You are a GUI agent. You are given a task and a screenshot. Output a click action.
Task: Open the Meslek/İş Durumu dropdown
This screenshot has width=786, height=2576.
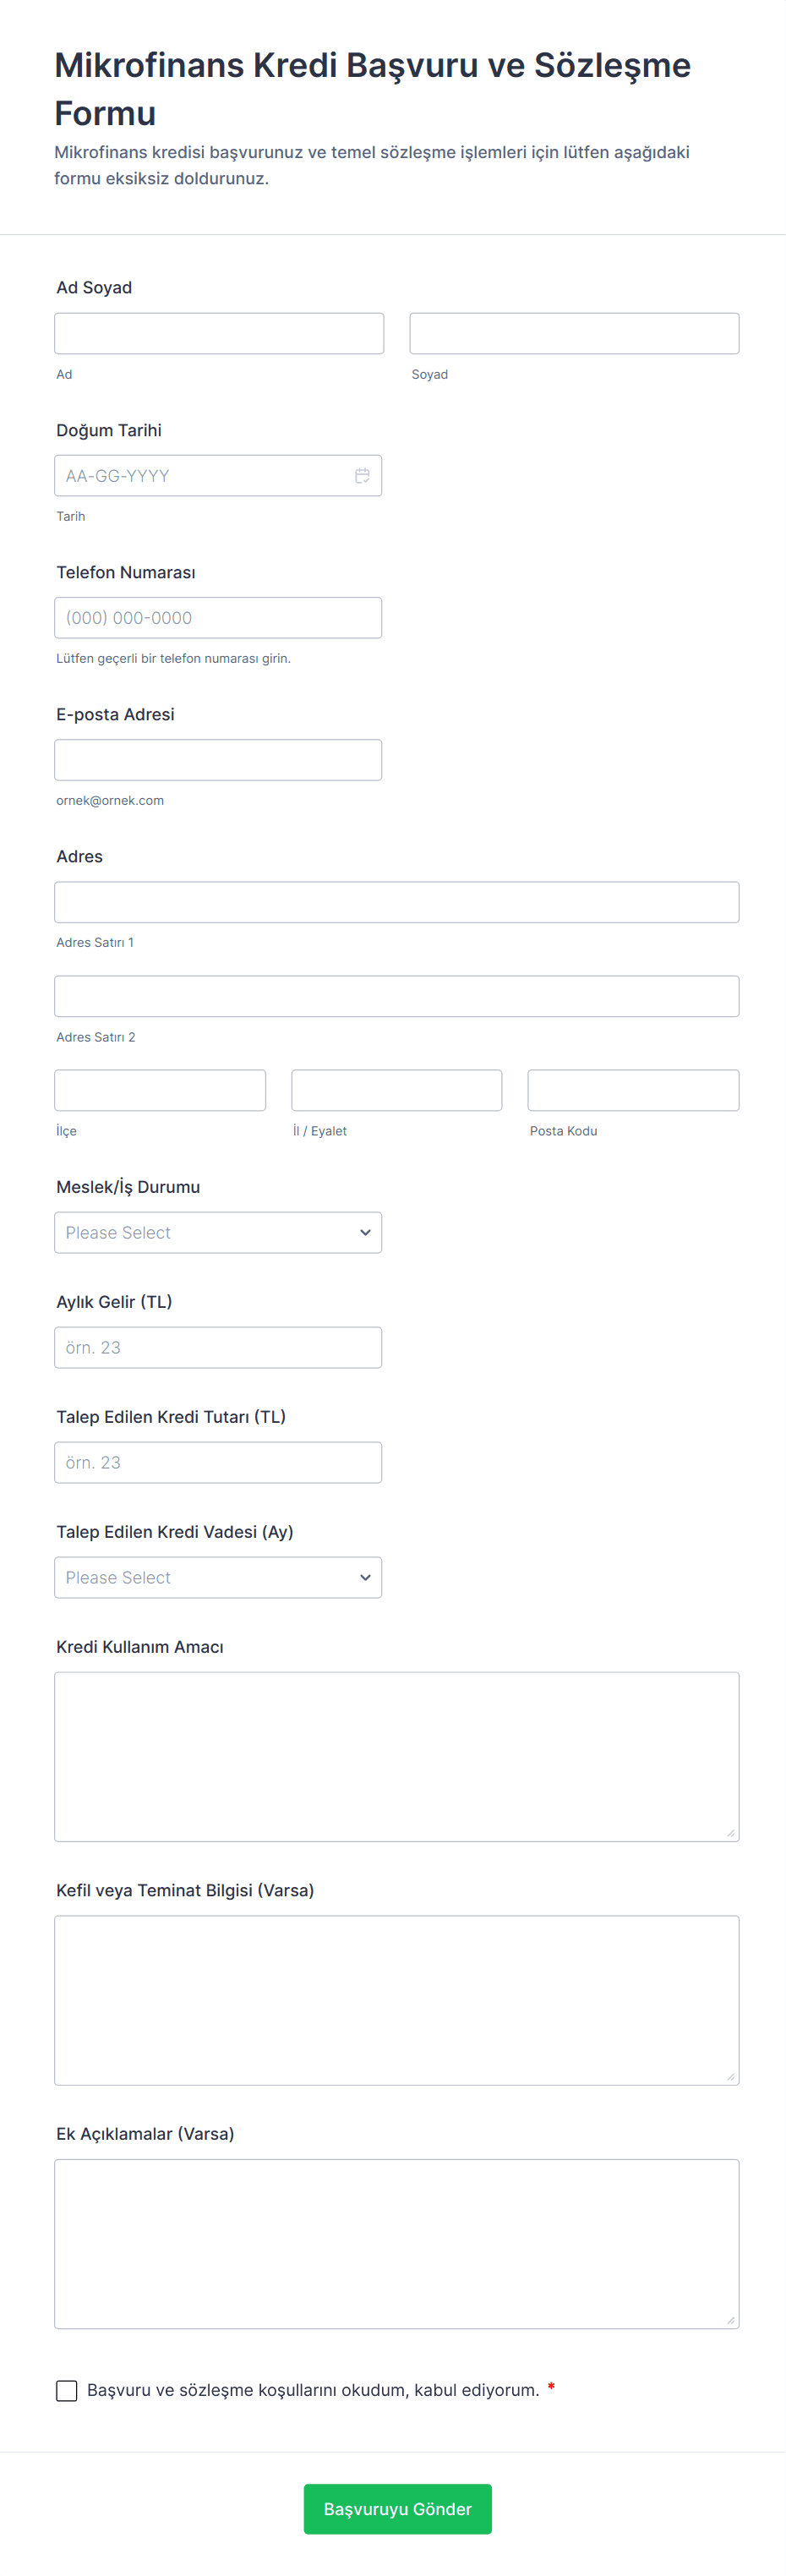tap(218, 1233)
